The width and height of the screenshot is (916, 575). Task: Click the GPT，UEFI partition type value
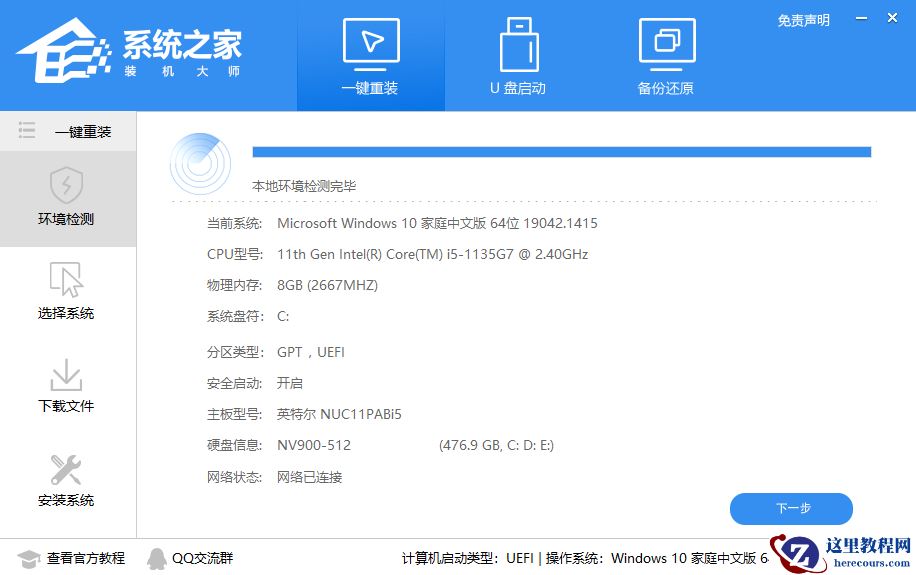[x=311, y=352]
